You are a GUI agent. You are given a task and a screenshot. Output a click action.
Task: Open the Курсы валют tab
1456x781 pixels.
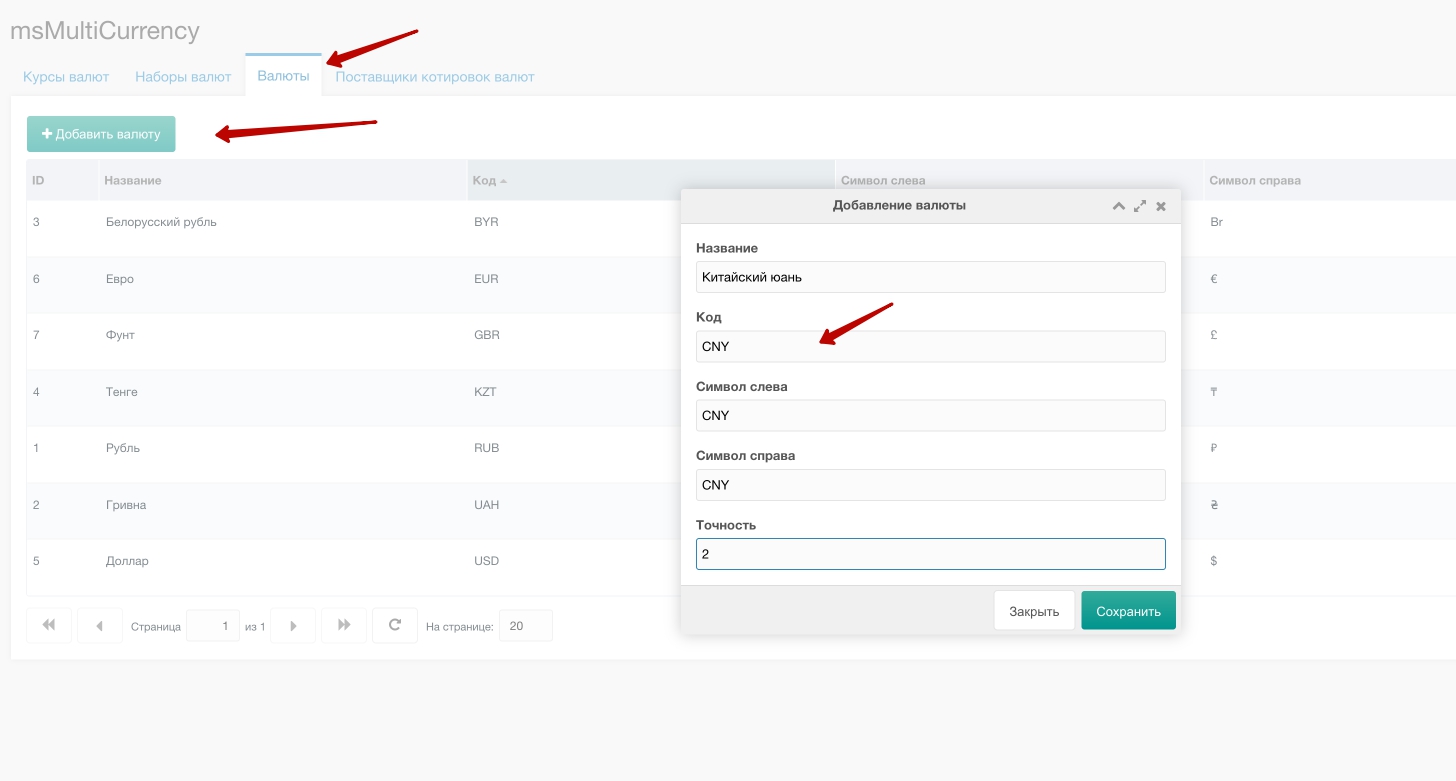pyautogui.click(x=66, y=76)
